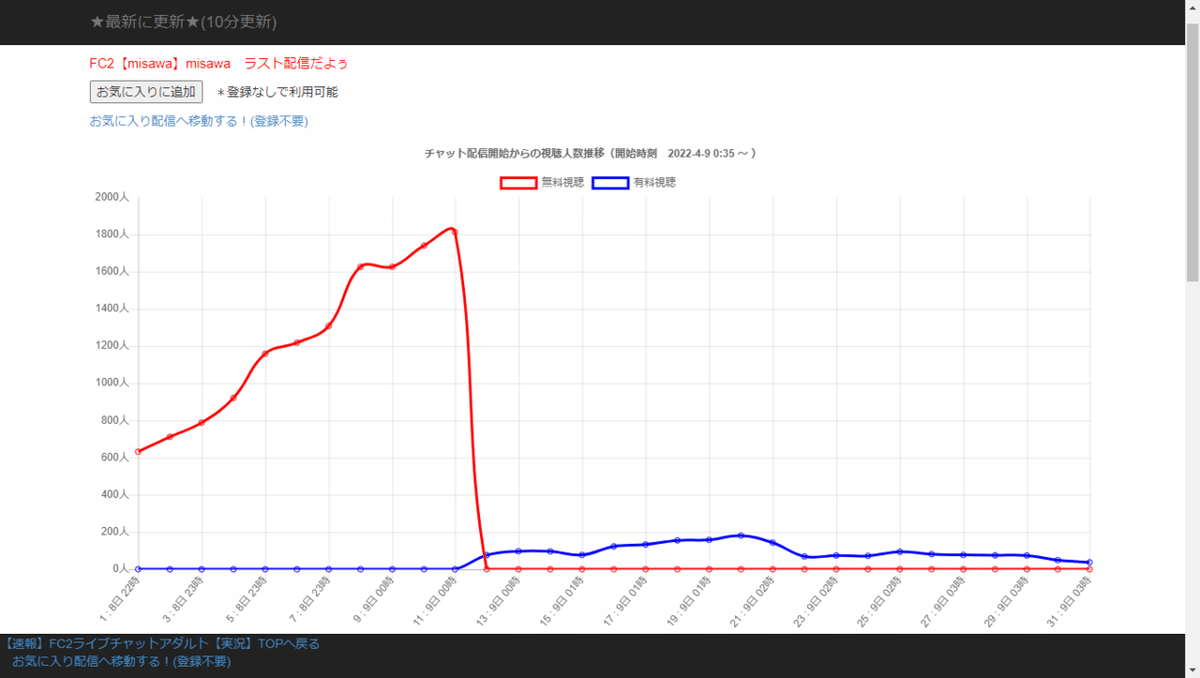
Task: Click the first blue data point at 0人
Action: 138,569
